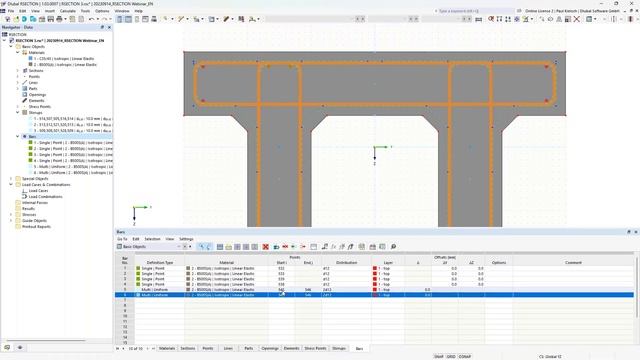Click the eye views icon below Navigator
Viewport: 640px width, 360px height.
click(x=20, y=347)
